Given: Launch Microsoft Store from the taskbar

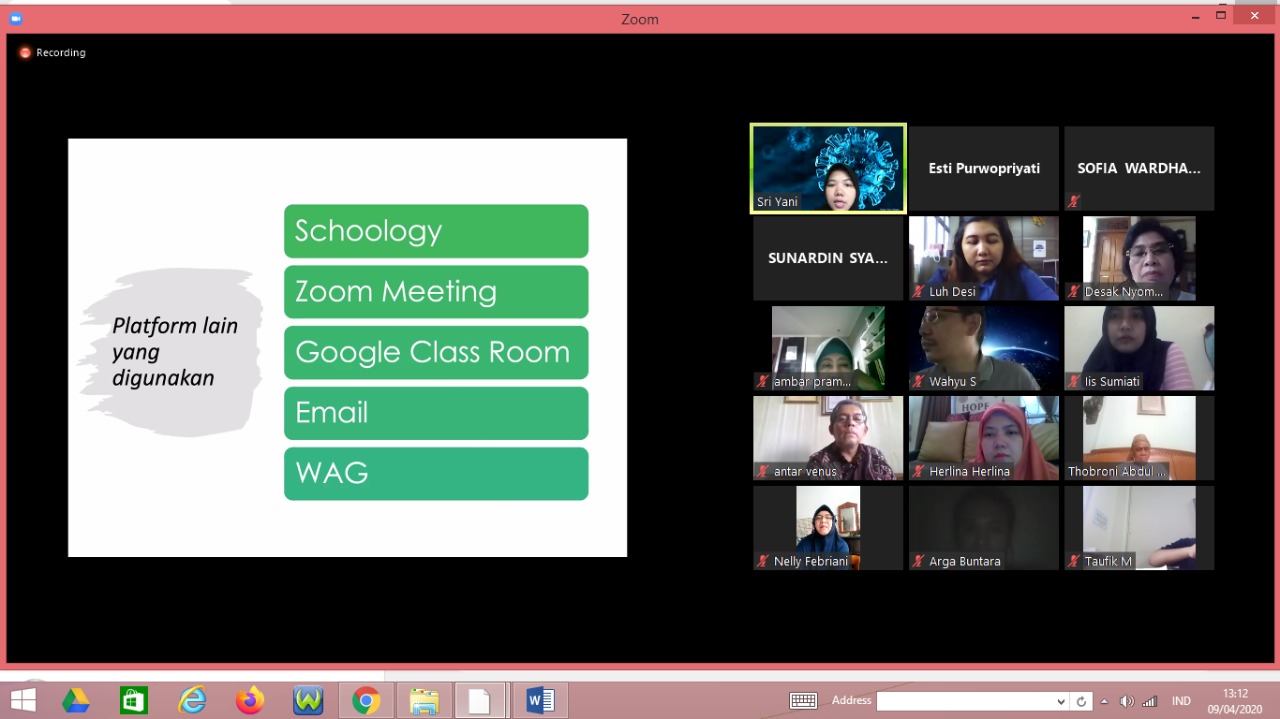Looking at the screenshot, I should pos(134,701).
